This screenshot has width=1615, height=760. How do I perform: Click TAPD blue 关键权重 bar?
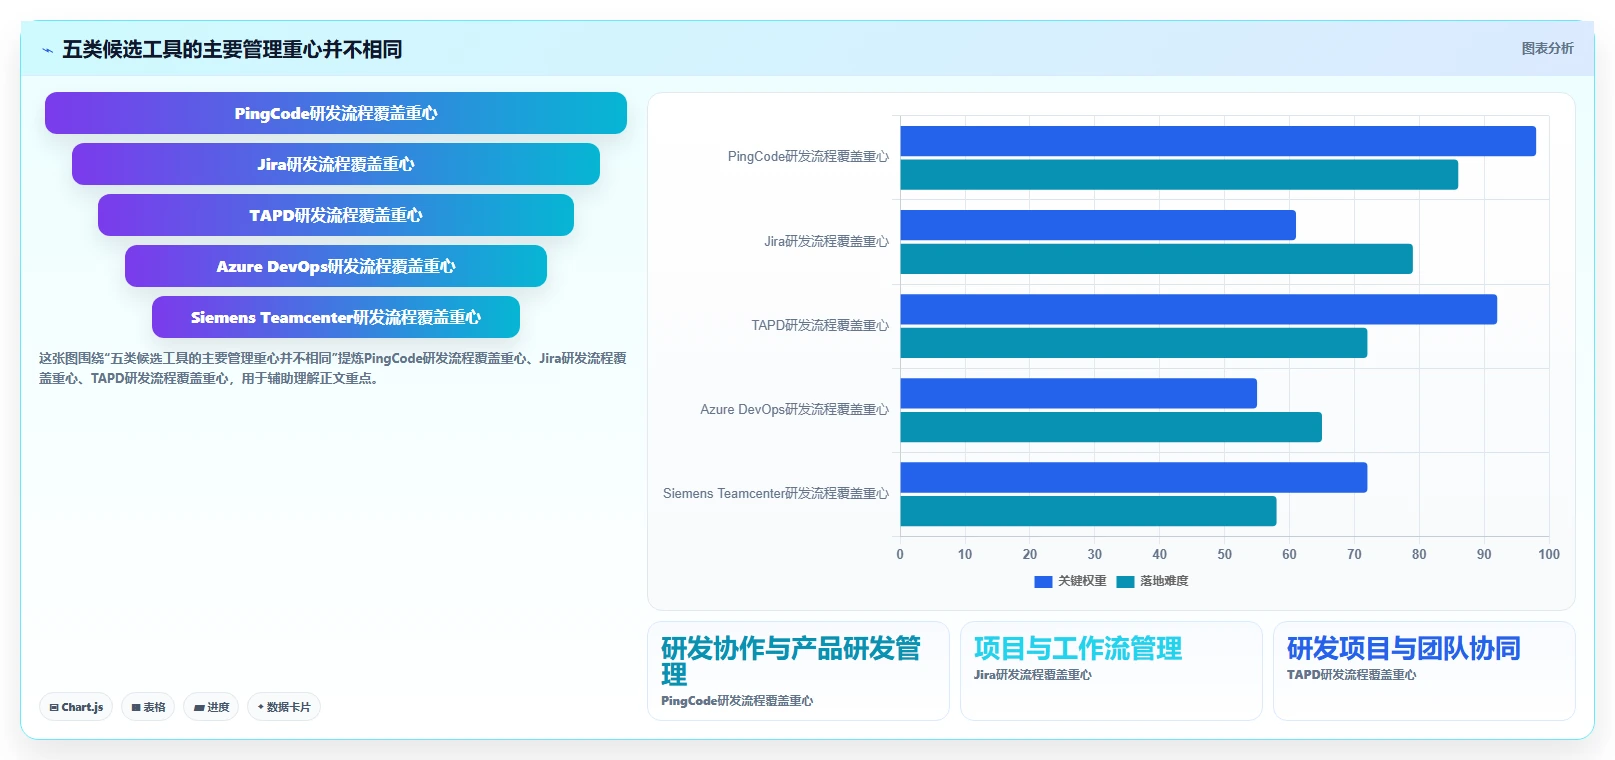[x=1199, y=309]
